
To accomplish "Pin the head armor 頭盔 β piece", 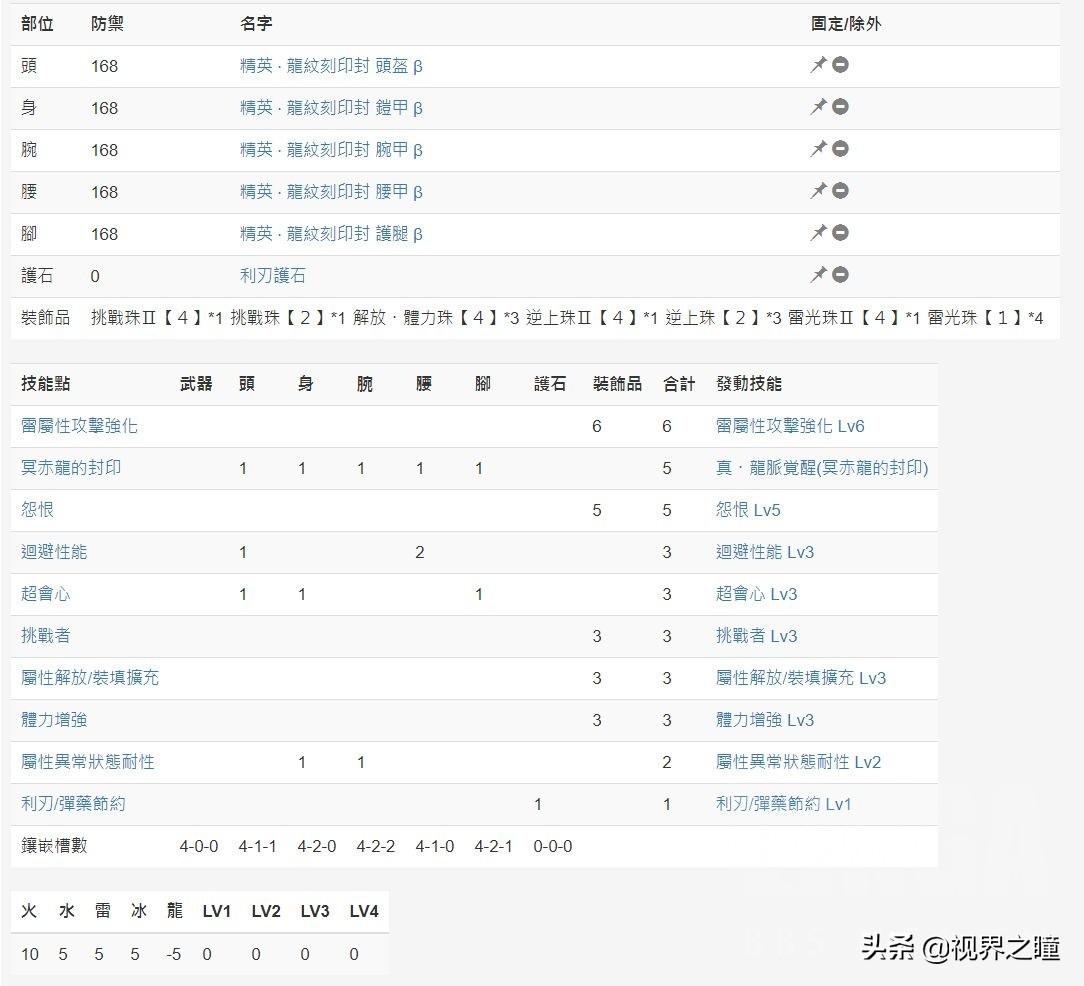I will (x=818, y=65).
